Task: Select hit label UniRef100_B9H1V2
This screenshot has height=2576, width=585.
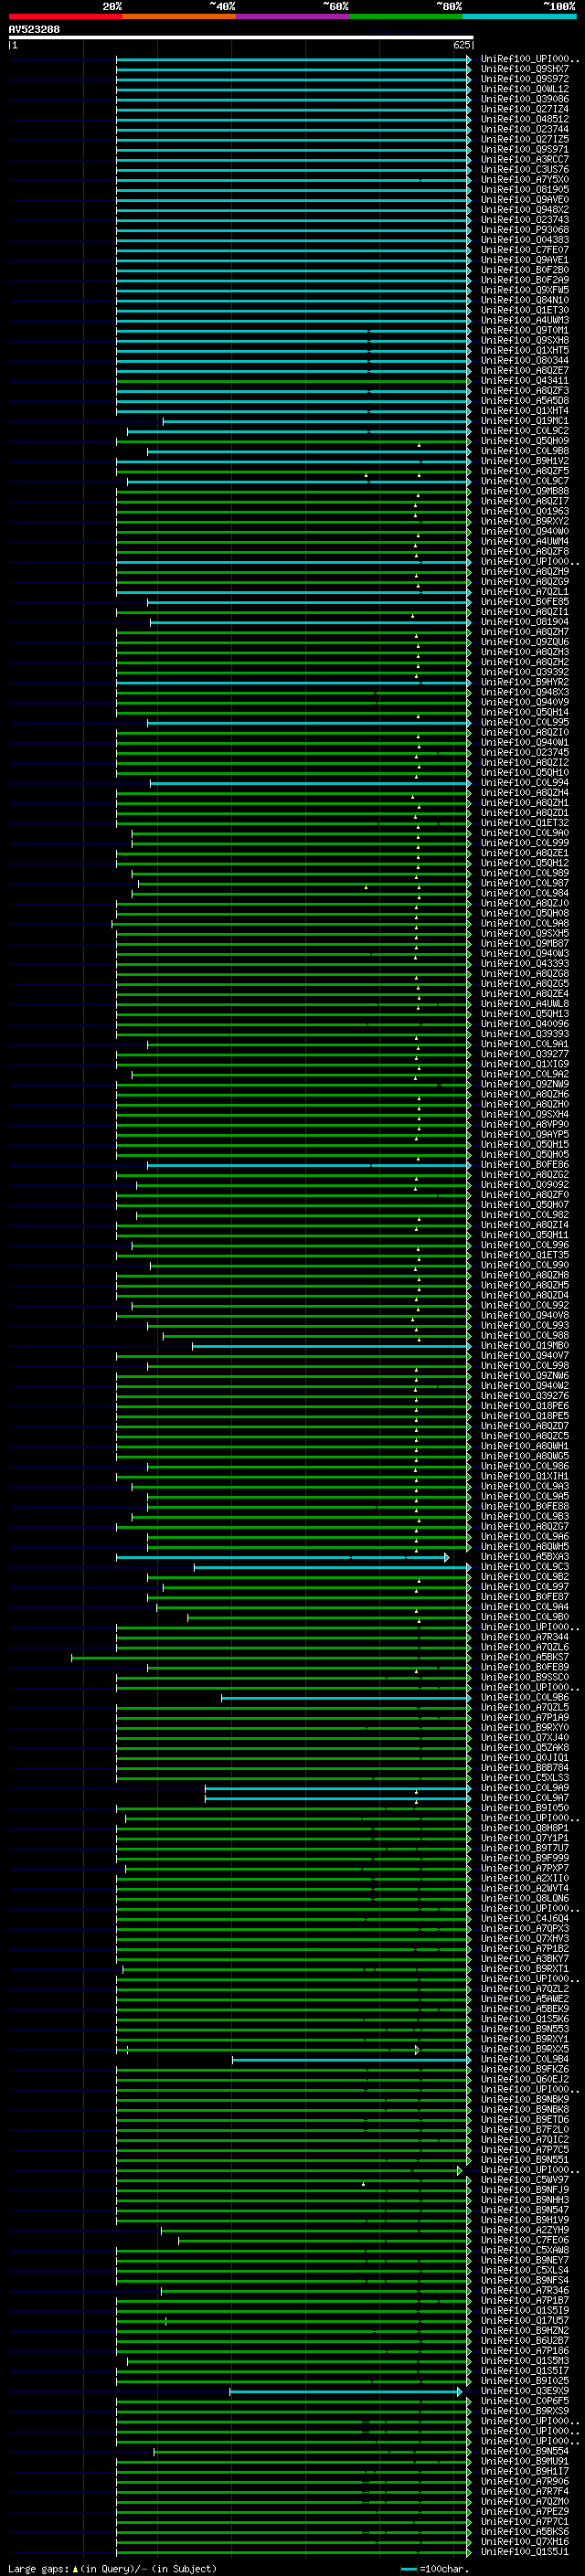Action: 524,461
